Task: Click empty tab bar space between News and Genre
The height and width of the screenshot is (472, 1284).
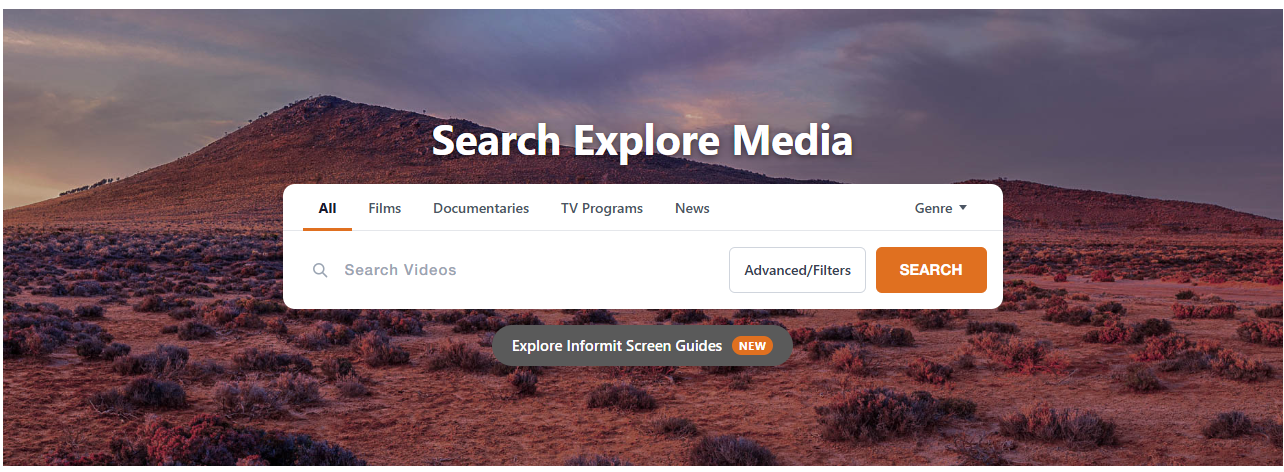Action: 810,208
